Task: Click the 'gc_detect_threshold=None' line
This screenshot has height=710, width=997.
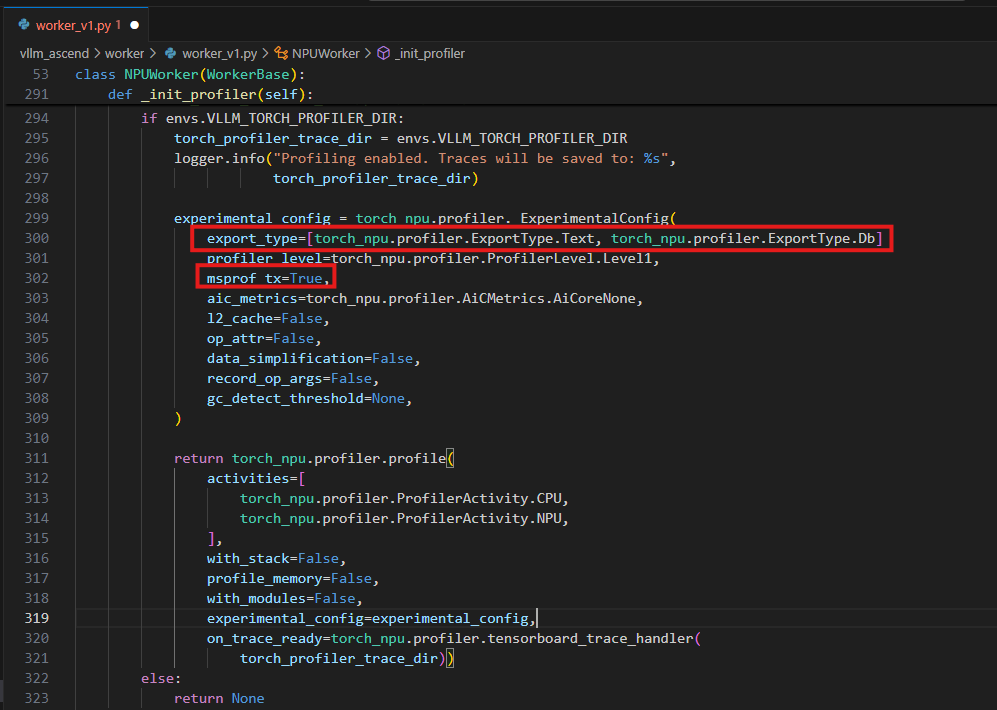Action: pos(309,399)
